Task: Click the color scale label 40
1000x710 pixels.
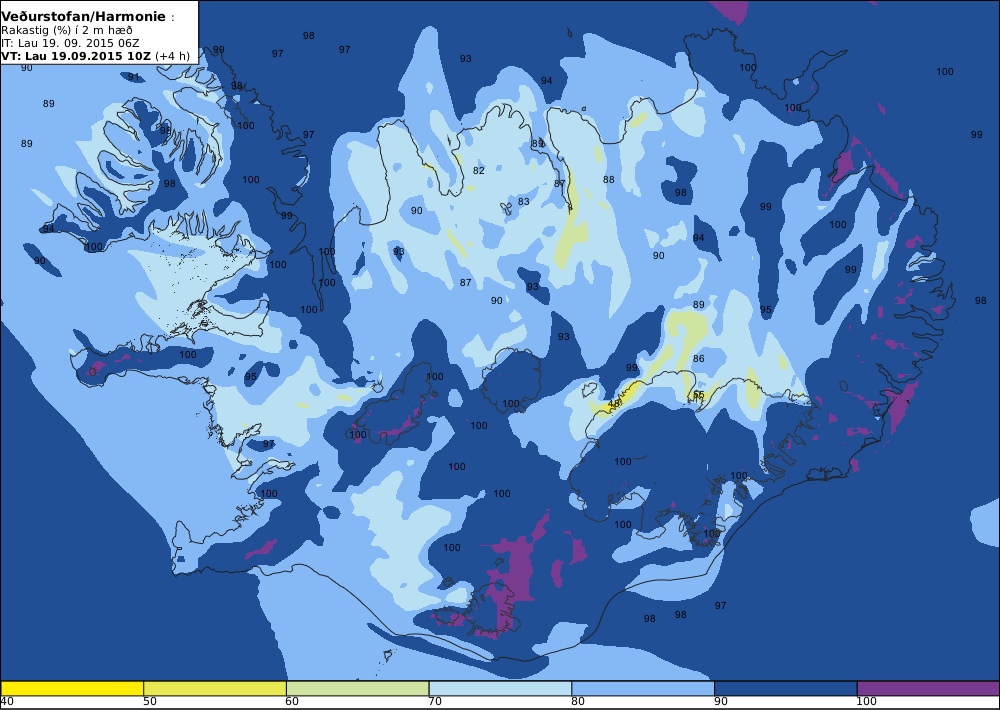Action: [x=8, y=702]
